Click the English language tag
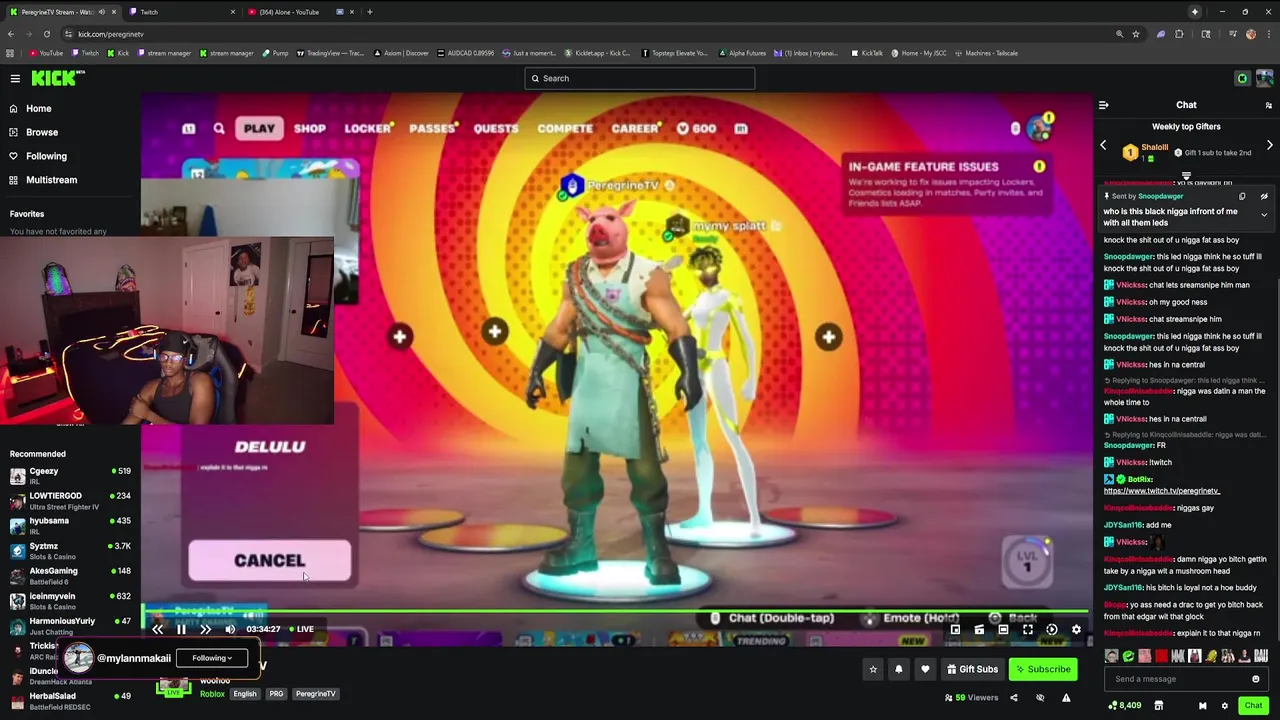This screenshot has height=720, width=1280. click(x=245, y=694)
